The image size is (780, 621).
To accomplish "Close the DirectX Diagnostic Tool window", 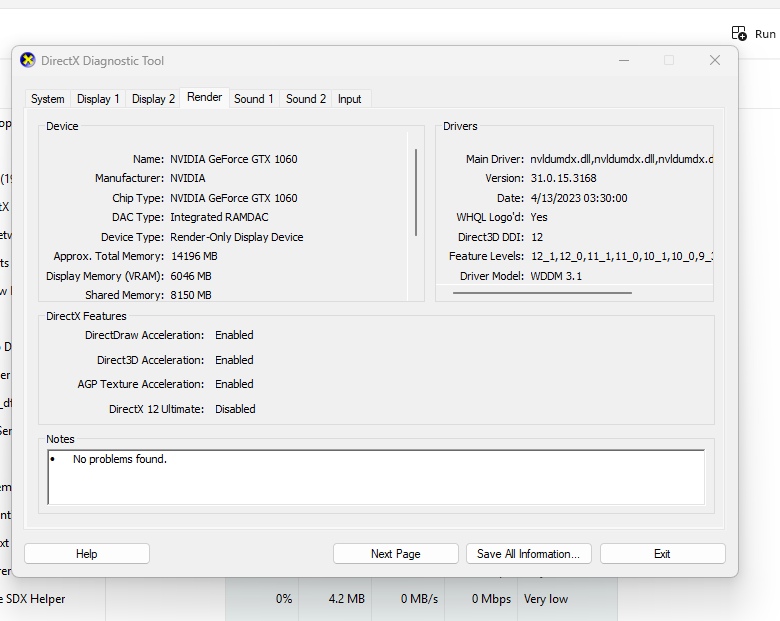I will pyautogui.click(x=714, y=60).
